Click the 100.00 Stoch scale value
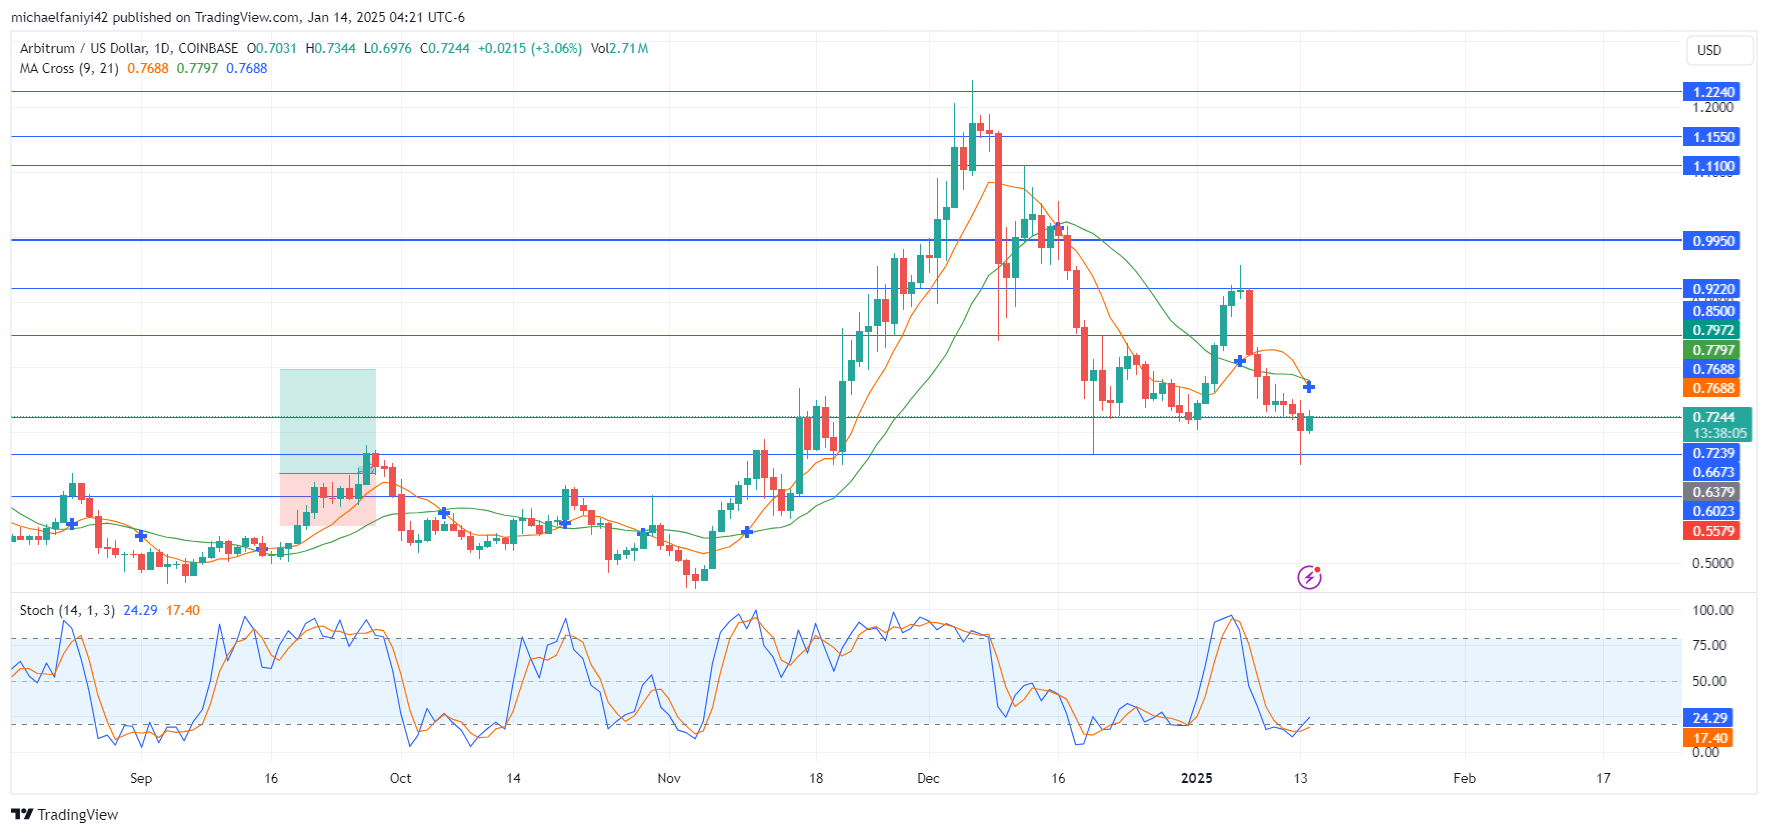Screen dimensions: 1768x834 (x=1712, y=610)
